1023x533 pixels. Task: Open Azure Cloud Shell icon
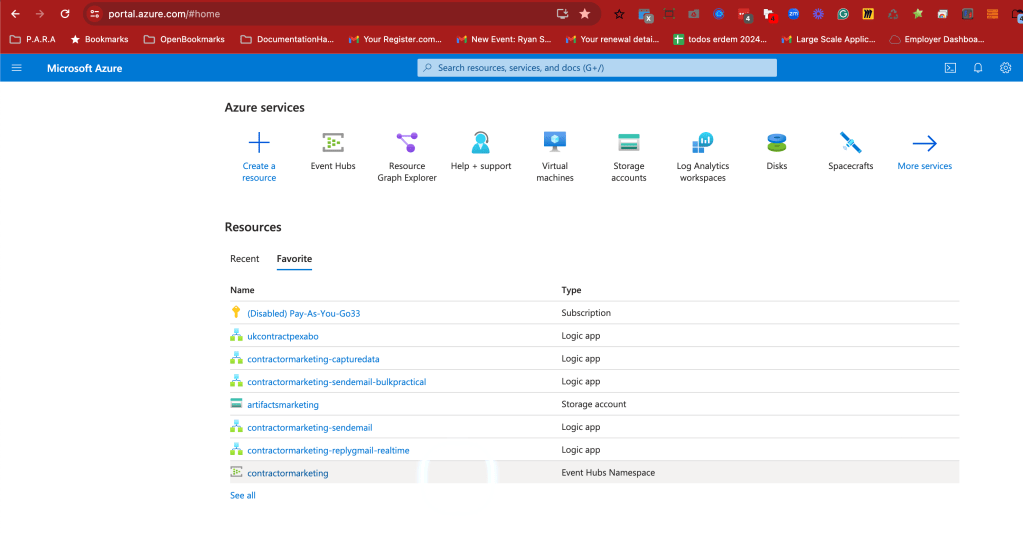950,68
